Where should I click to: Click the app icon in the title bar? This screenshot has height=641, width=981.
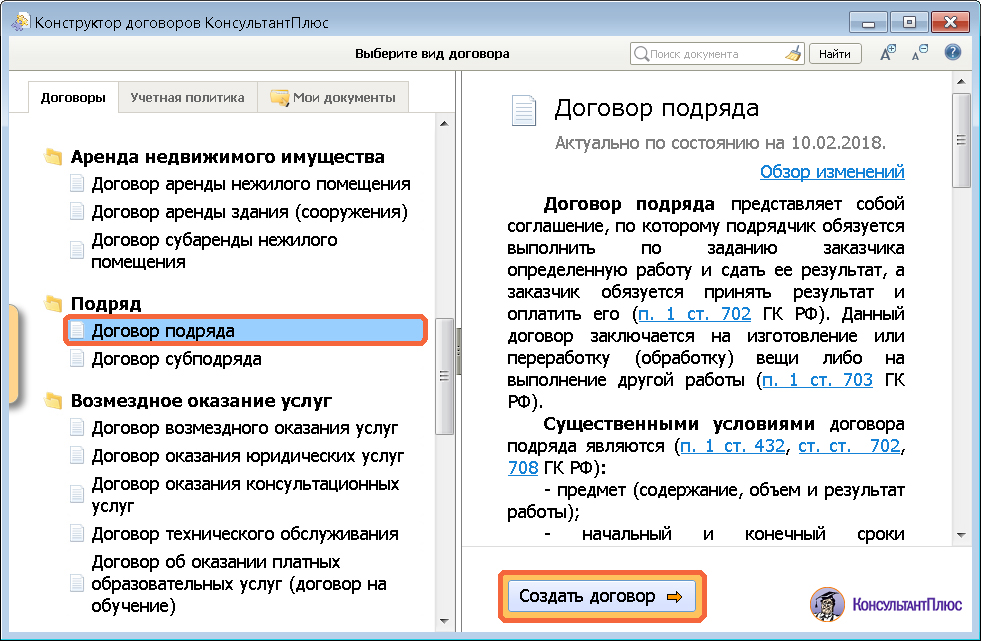[20, 23]
